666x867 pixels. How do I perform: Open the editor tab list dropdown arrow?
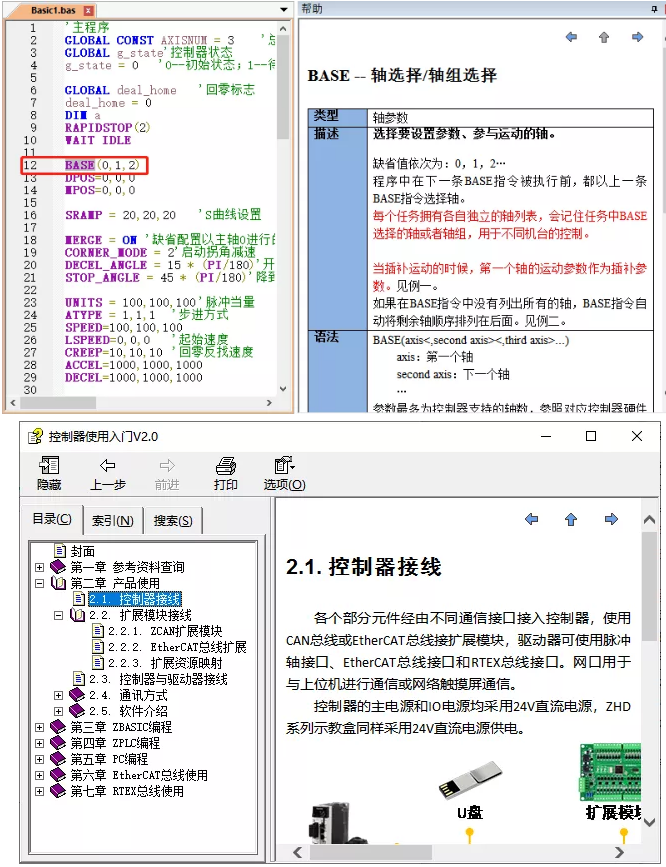(284, 10)
